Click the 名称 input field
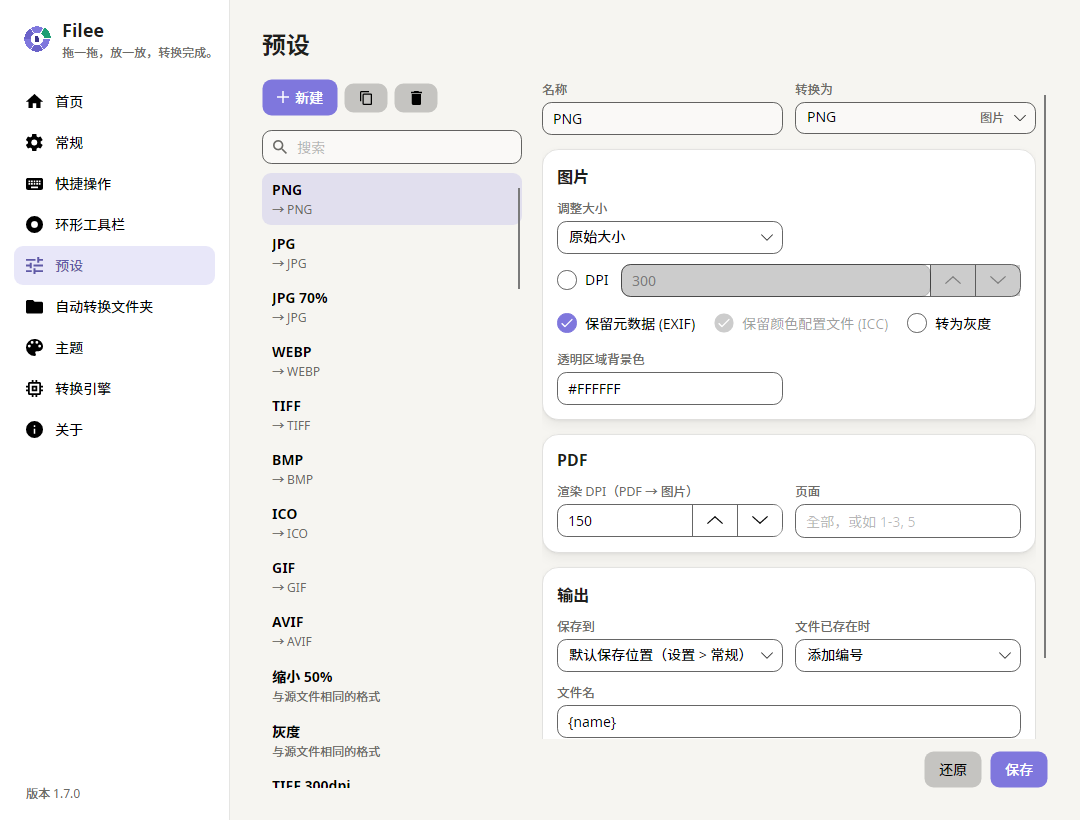The image size is (1080, 820). coord(662,118)
